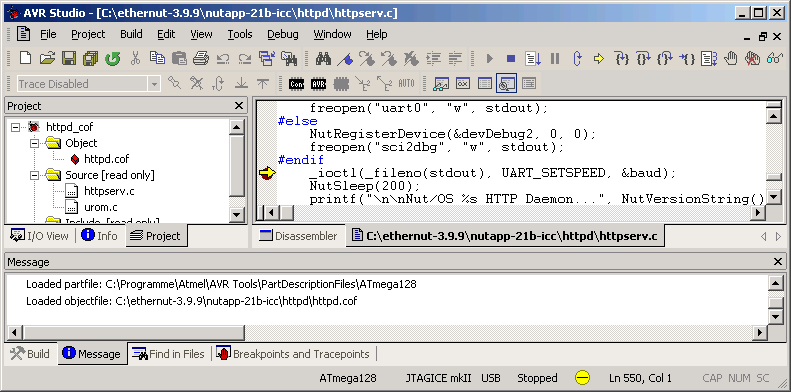Click the NutSleep(200); code line
Viewport: 791px width, 392px height.
coord(365,186)
